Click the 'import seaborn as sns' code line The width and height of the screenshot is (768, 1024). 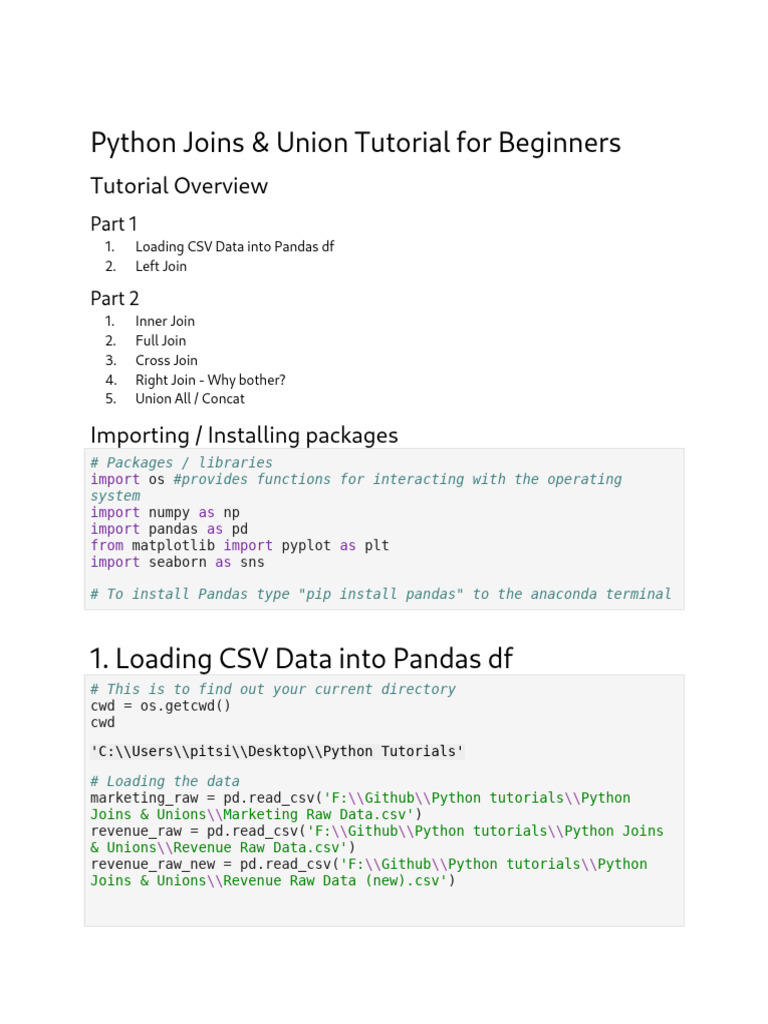177,562
